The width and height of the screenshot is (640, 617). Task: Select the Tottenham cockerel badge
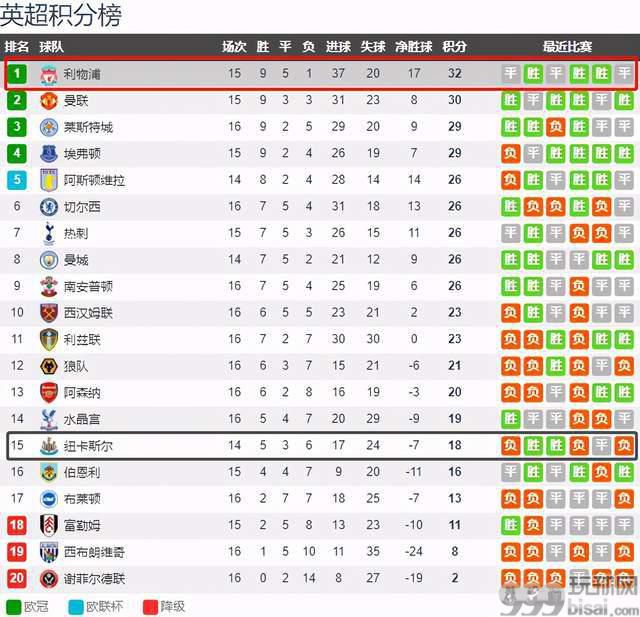[x=49, y=233]
